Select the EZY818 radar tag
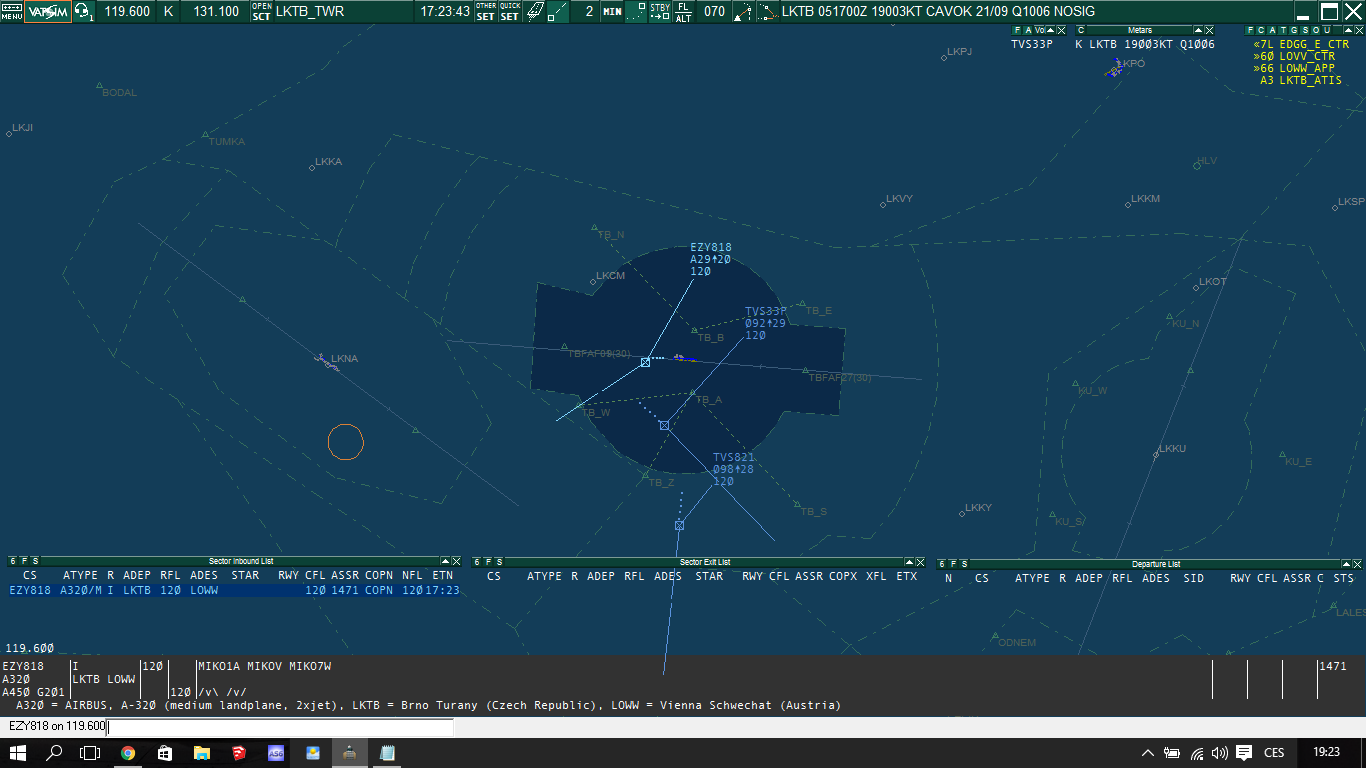This screenshot has width=1366, height=768. pyautogui.click(x=711, y=259)
